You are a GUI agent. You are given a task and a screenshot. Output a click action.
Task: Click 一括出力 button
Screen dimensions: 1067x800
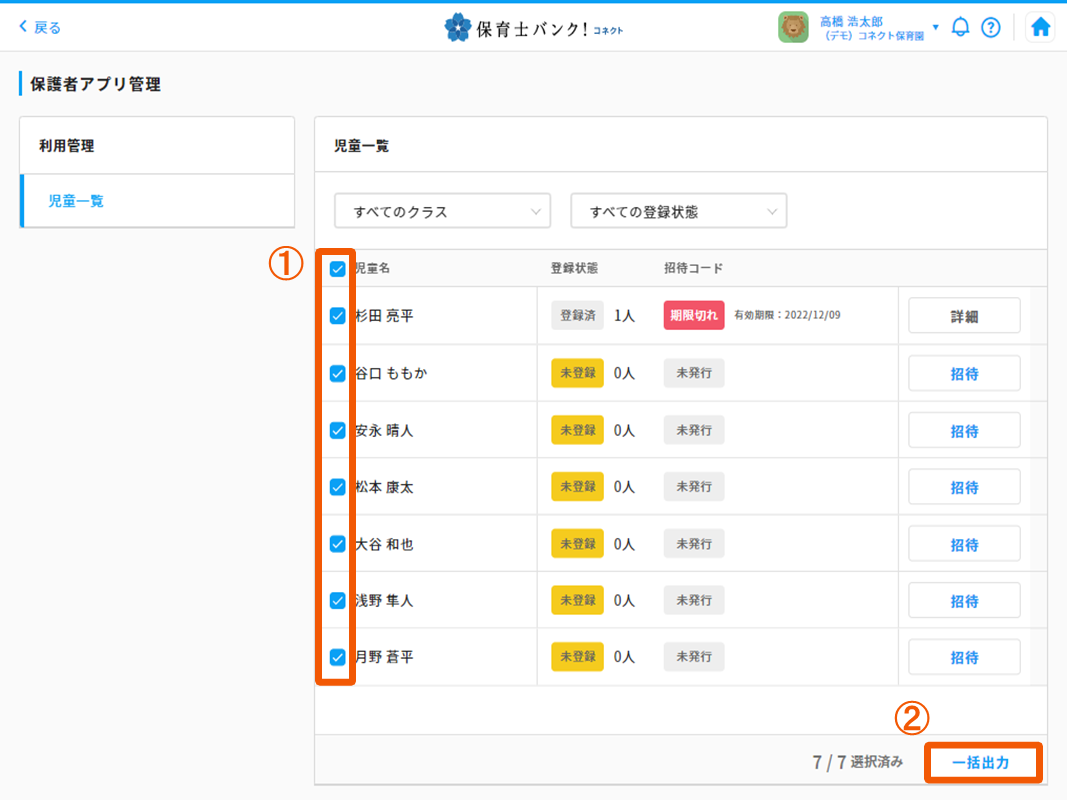pyautogui.click(x=981, y=763)
